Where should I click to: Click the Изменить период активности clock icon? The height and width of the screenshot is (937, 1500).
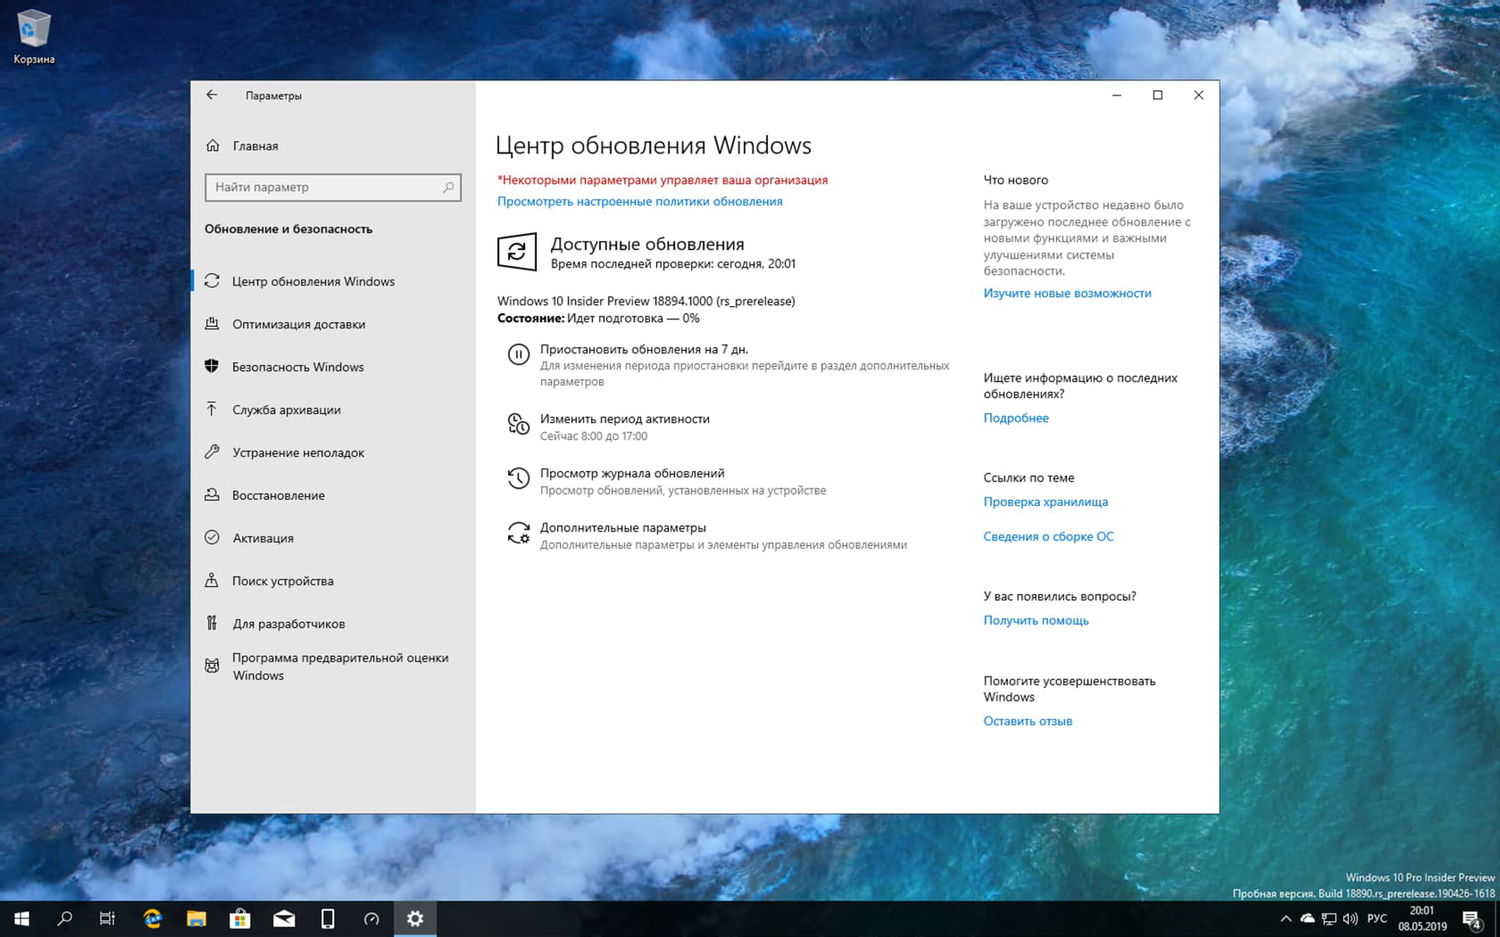518,424
